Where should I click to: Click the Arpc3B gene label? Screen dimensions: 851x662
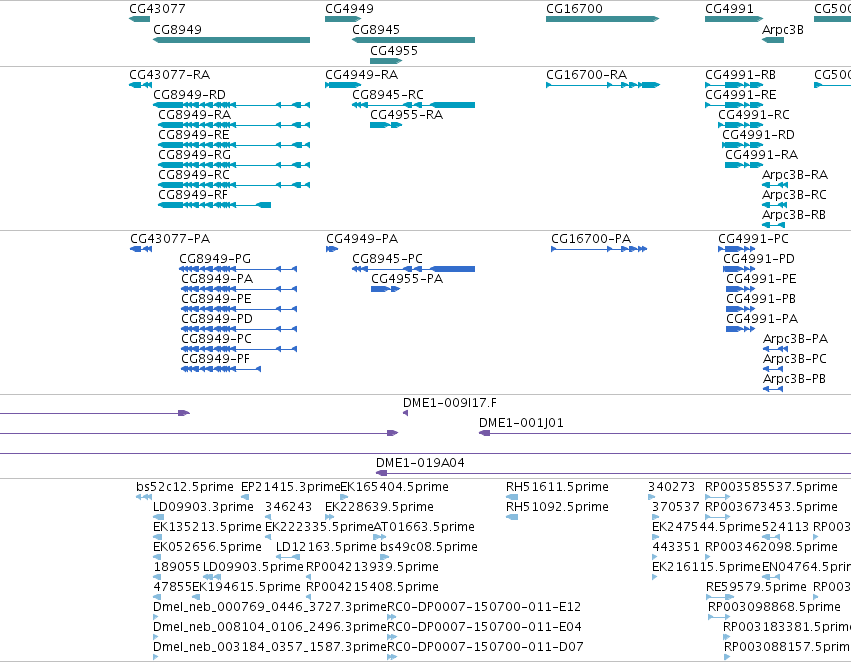tap(783, 30)
